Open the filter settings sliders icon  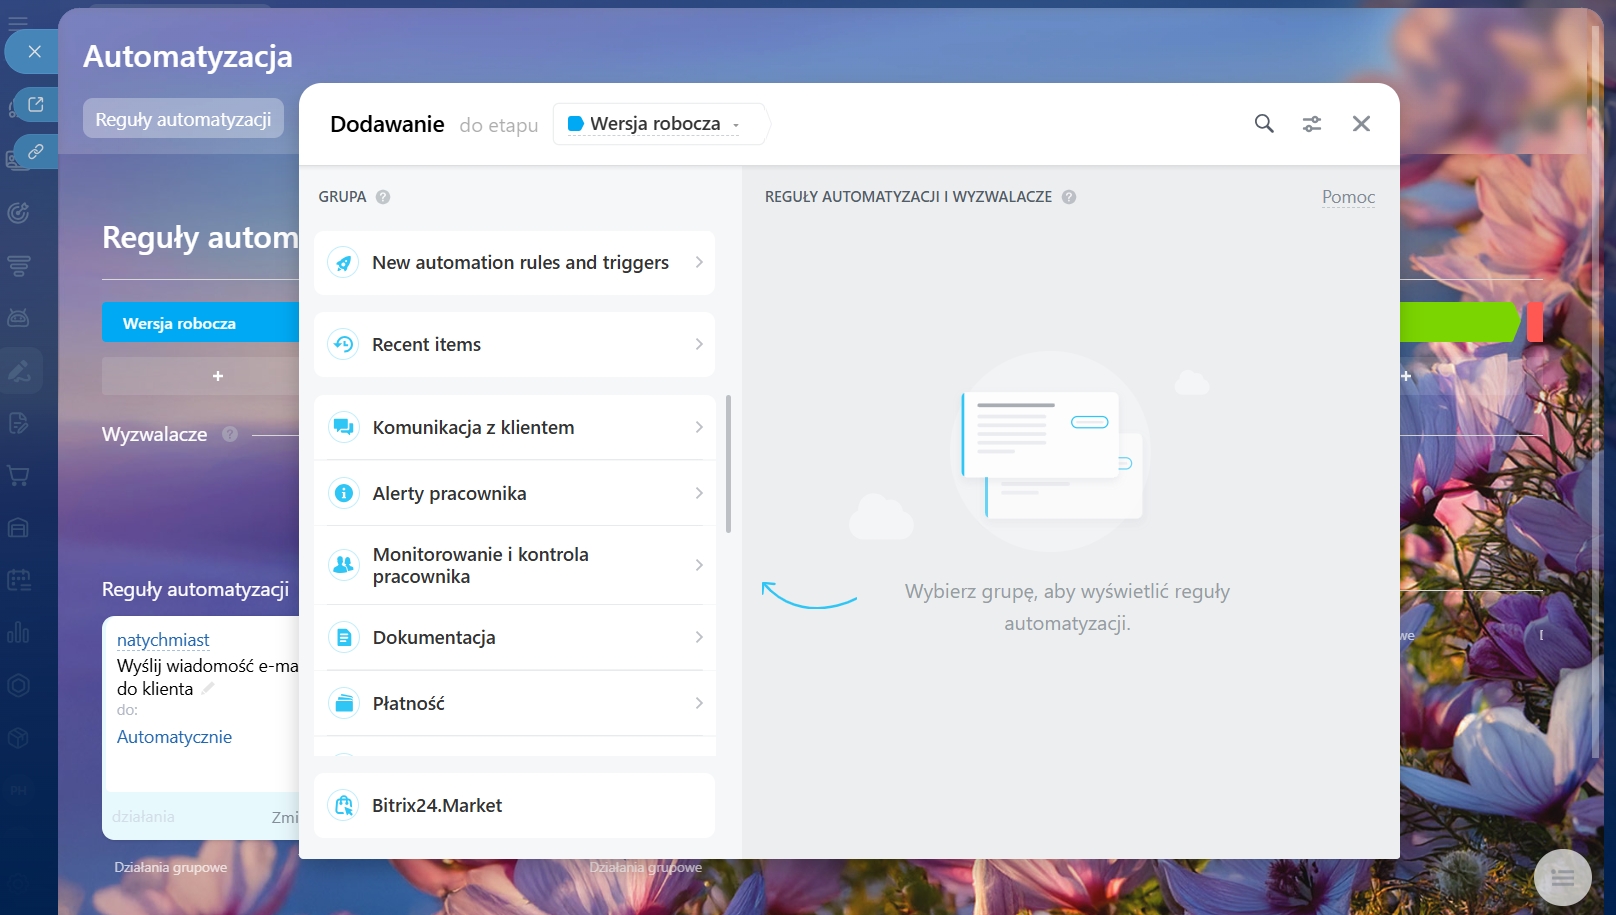pos(1311,124)
